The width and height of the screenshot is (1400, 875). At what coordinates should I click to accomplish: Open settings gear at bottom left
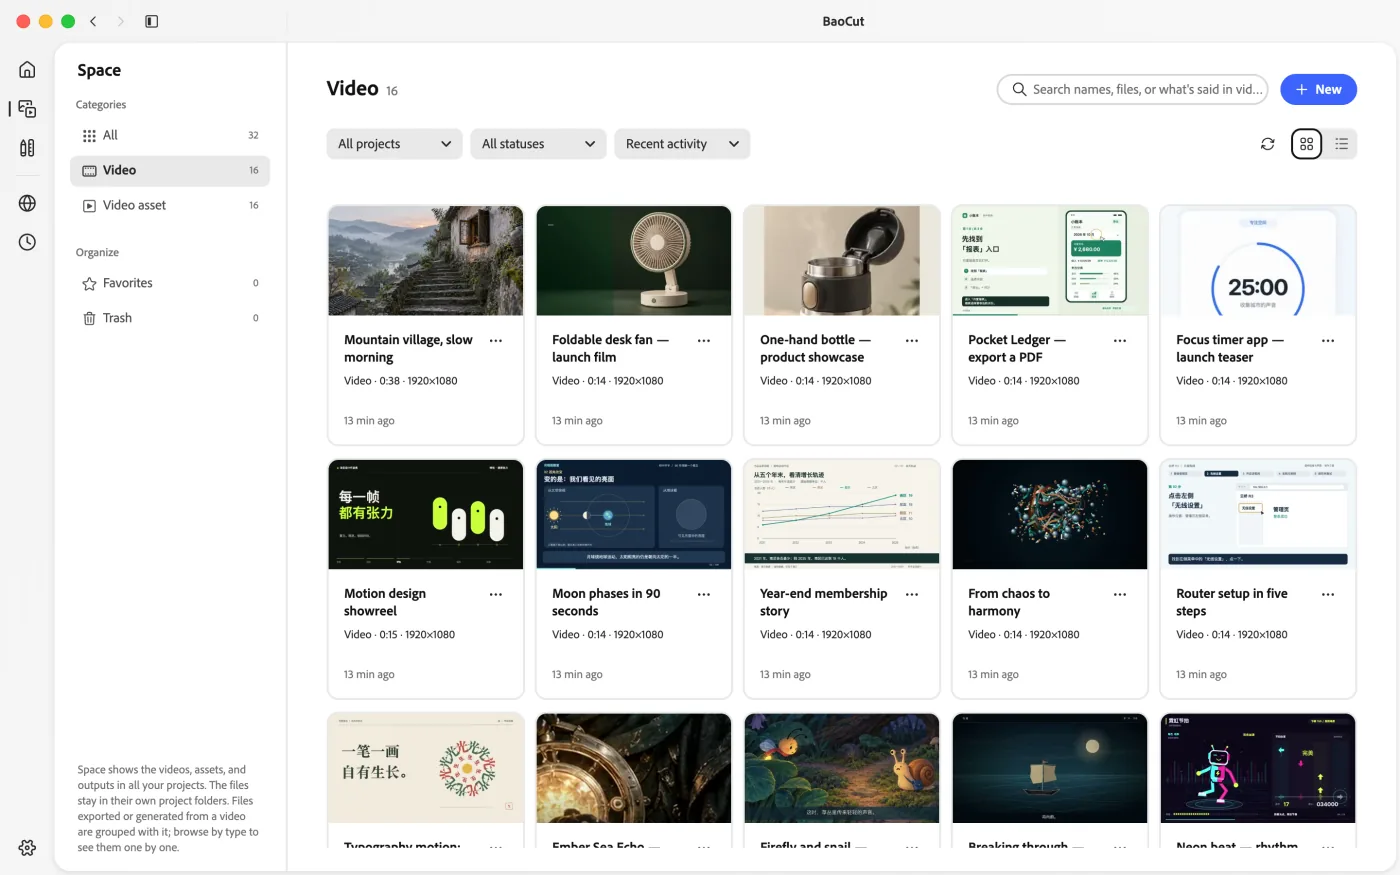(27, 847)
